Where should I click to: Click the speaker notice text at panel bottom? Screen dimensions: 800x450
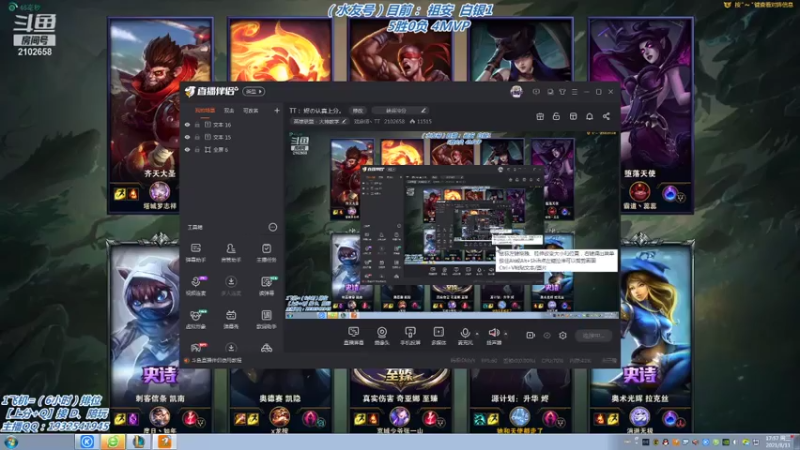pyautogui.click(x=216, y=360)
